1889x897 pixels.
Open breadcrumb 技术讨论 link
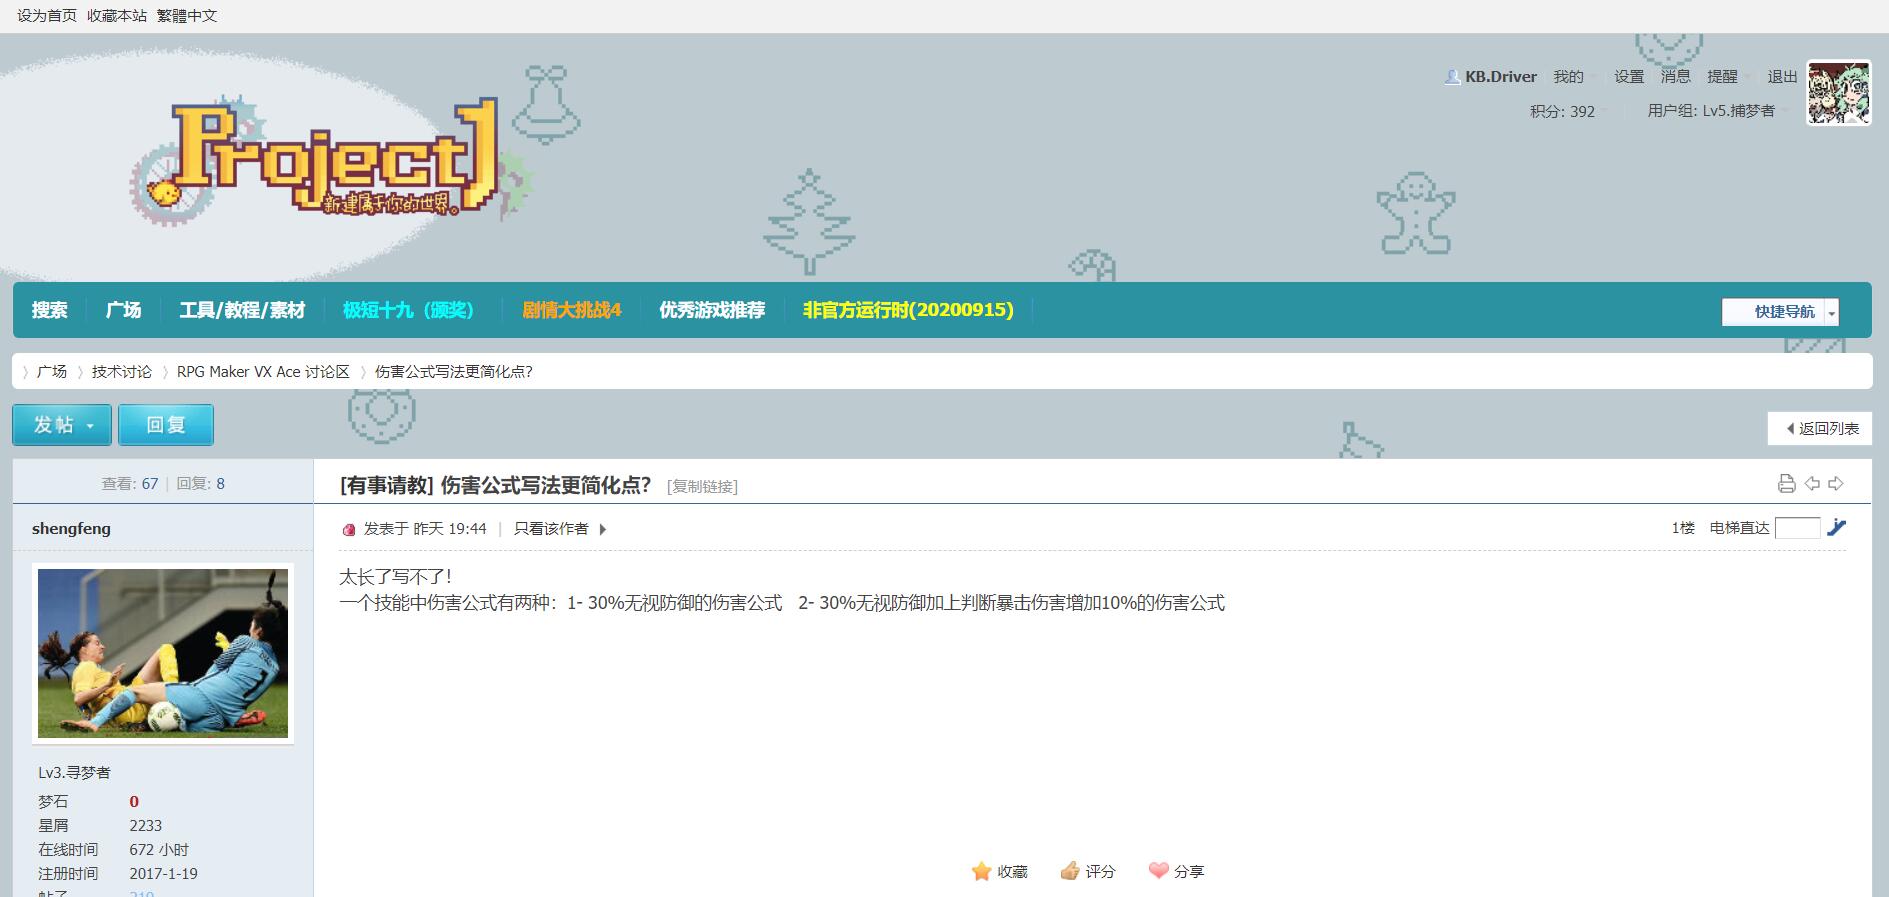click(x=122, y=371)
